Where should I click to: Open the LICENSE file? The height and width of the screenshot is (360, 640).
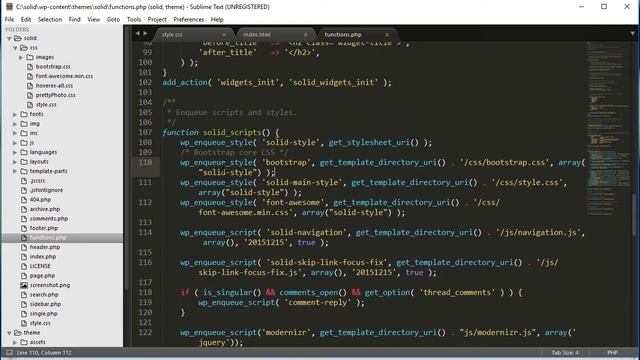coord(40,266)
